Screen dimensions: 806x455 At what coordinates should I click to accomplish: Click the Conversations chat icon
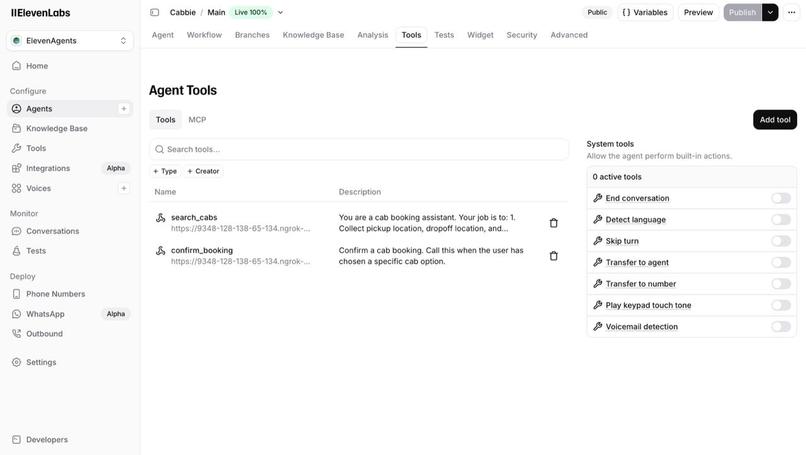pyautogui.click(x=16, y=231)
